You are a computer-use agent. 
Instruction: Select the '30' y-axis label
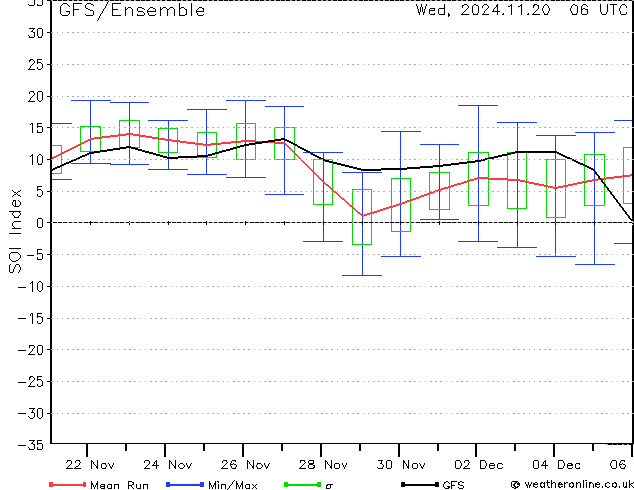[x=35, y=33]
